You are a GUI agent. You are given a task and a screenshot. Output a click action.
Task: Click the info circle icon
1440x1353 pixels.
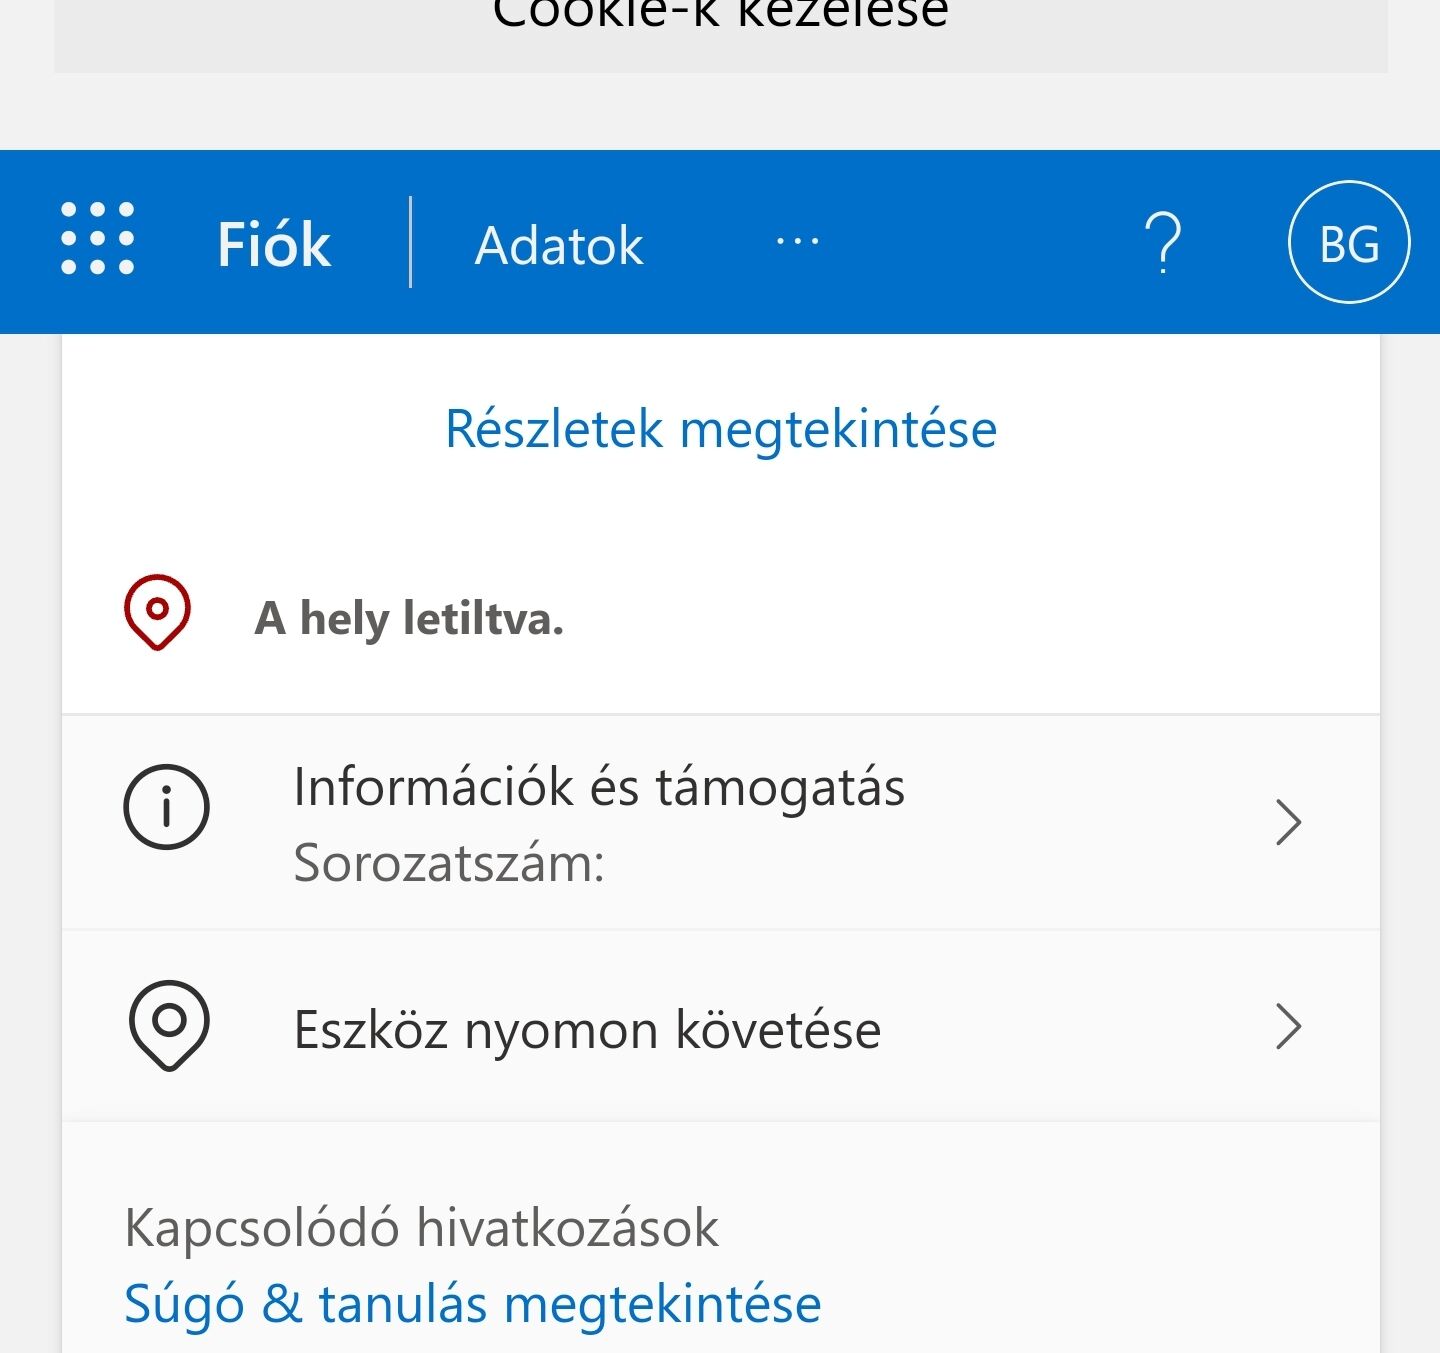point(166,807)
